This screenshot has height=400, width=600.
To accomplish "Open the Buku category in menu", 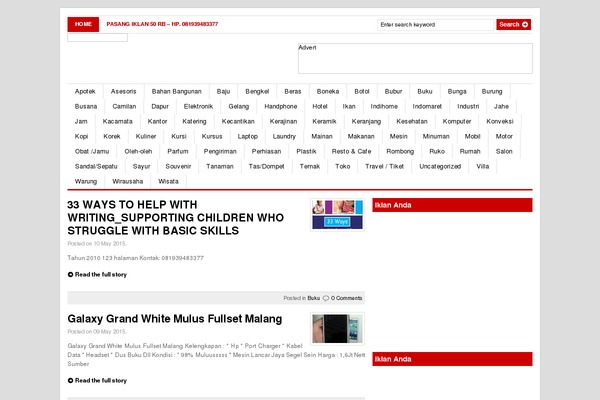I will [x=425, y=91].
